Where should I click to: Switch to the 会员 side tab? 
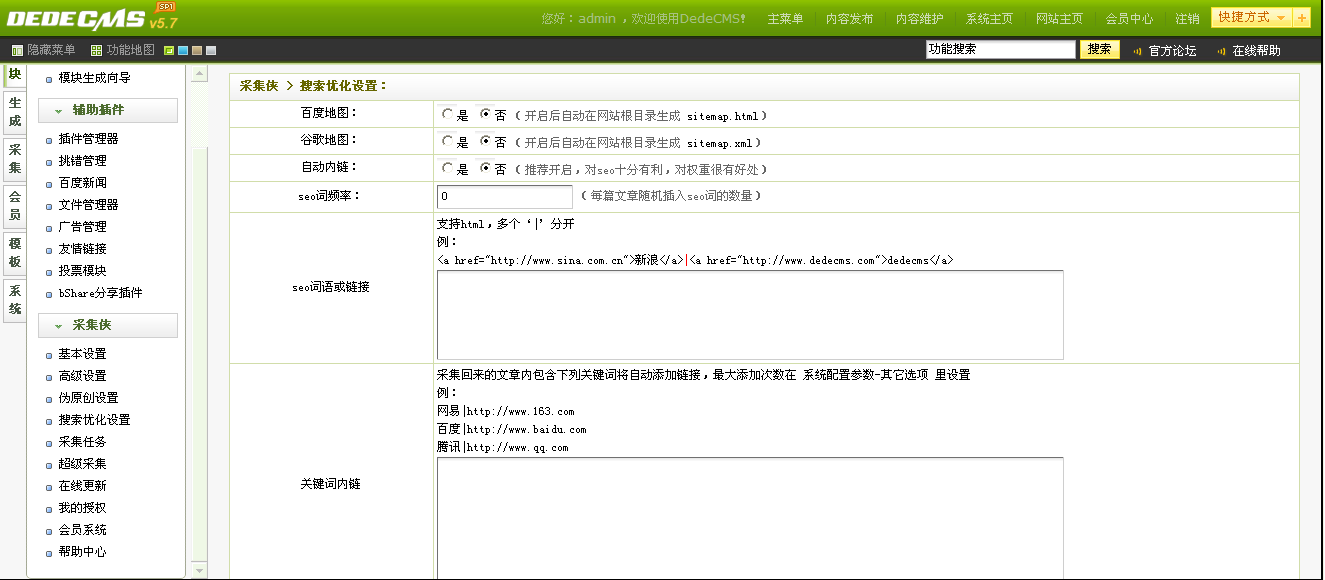14,205
